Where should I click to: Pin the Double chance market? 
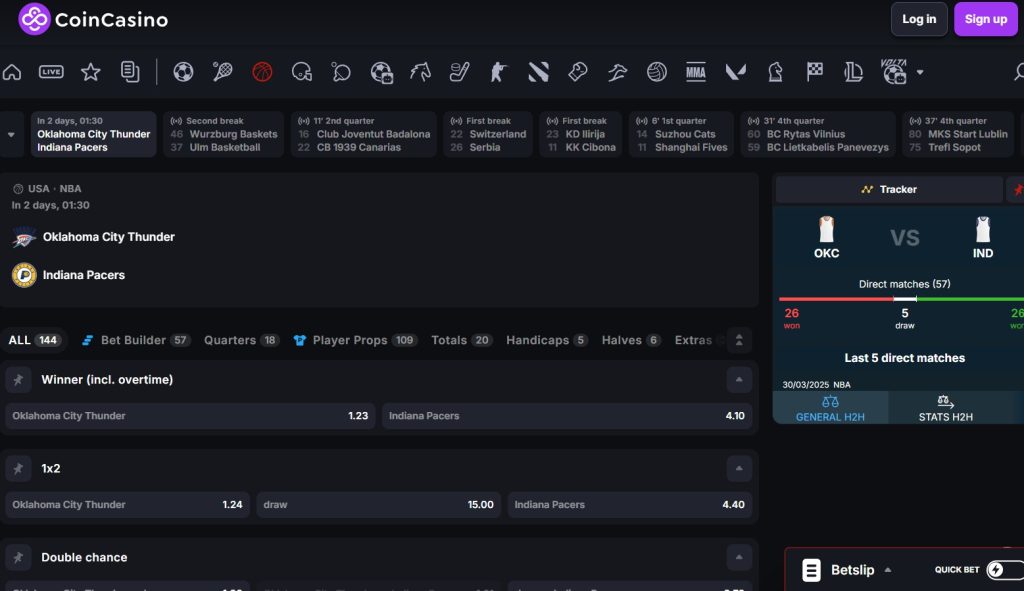pos(18,557)
